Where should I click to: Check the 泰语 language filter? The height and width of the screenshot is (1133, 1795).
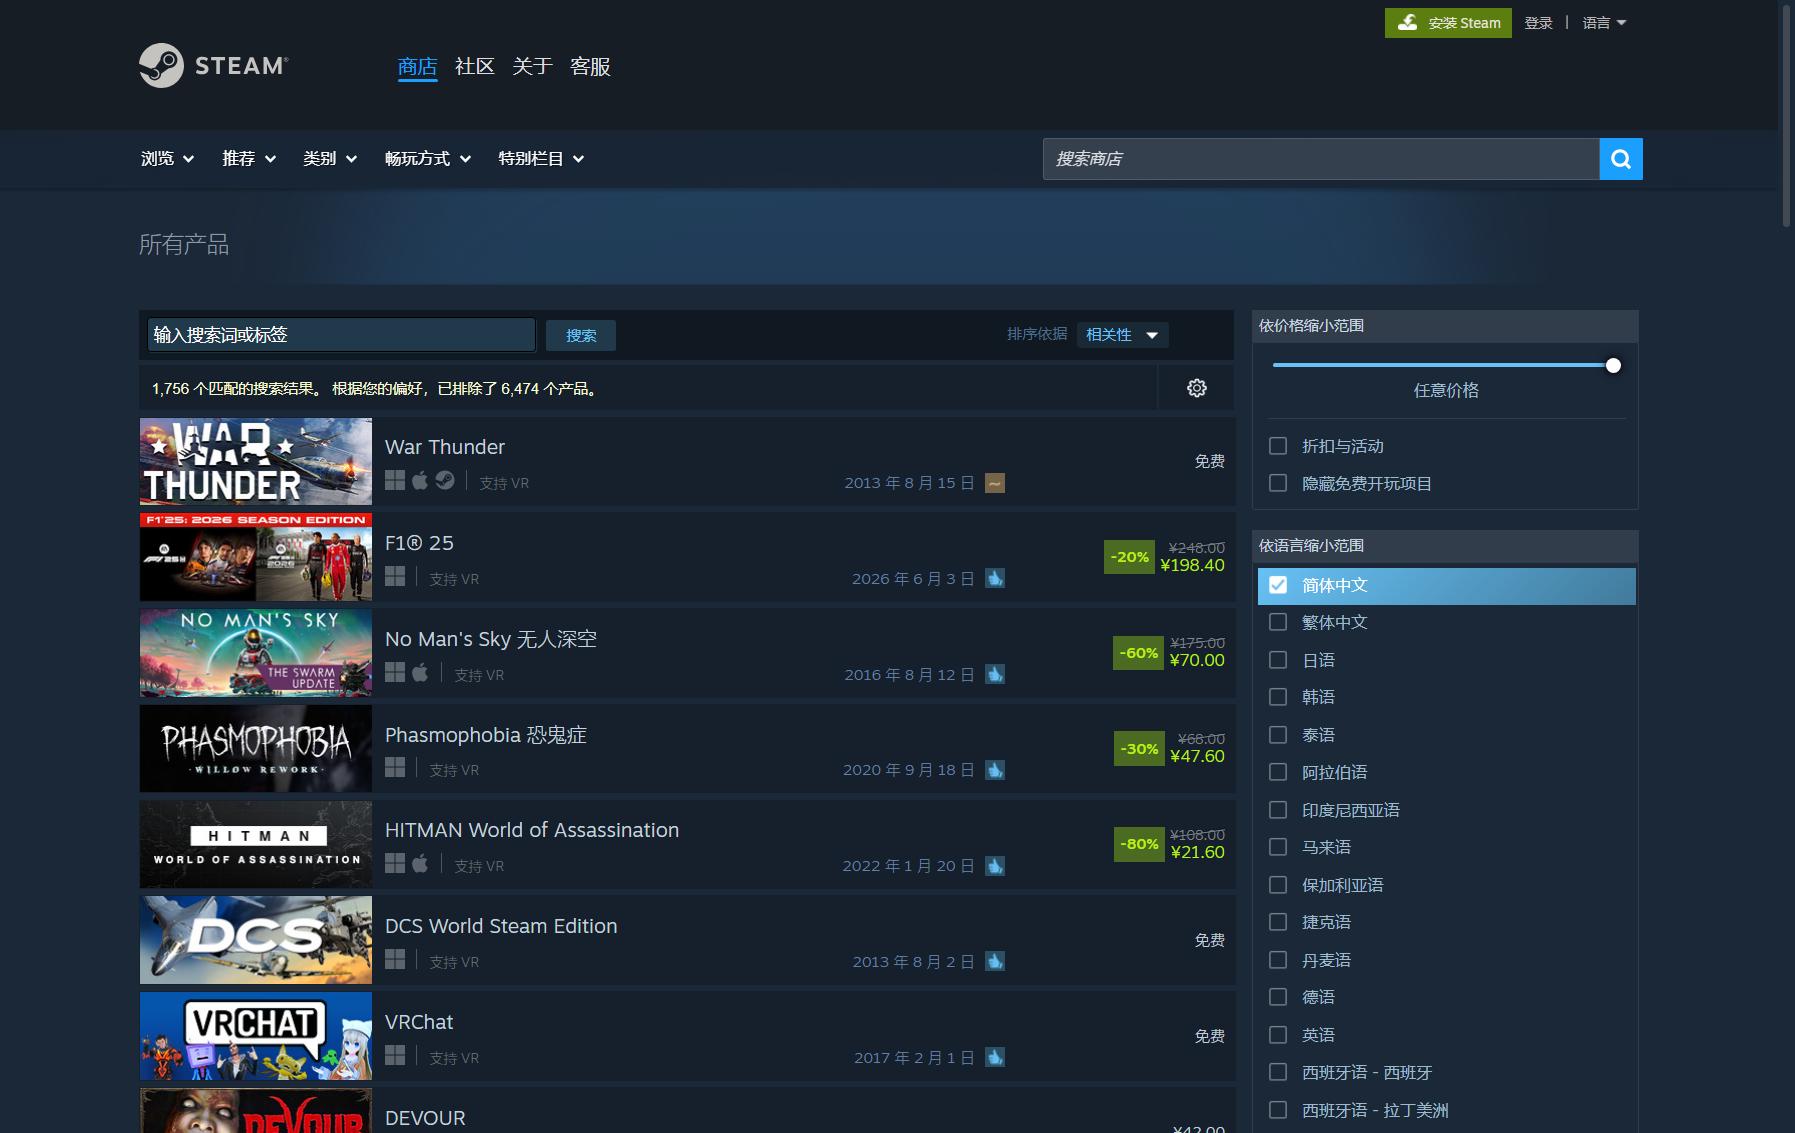point(1277,735)
